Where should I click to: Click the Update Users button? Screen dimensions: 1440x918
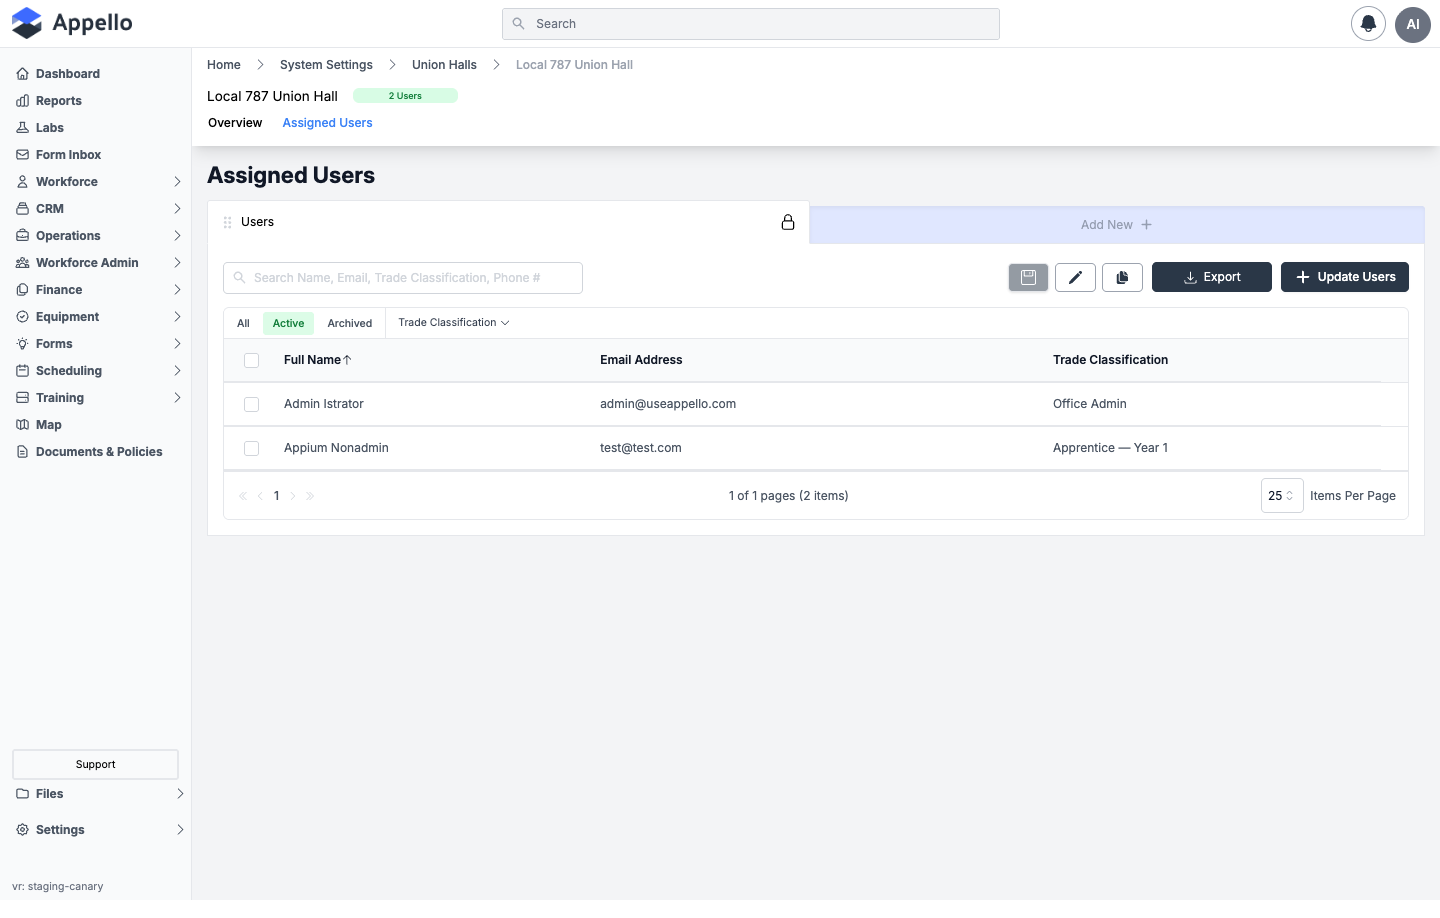1345,277
